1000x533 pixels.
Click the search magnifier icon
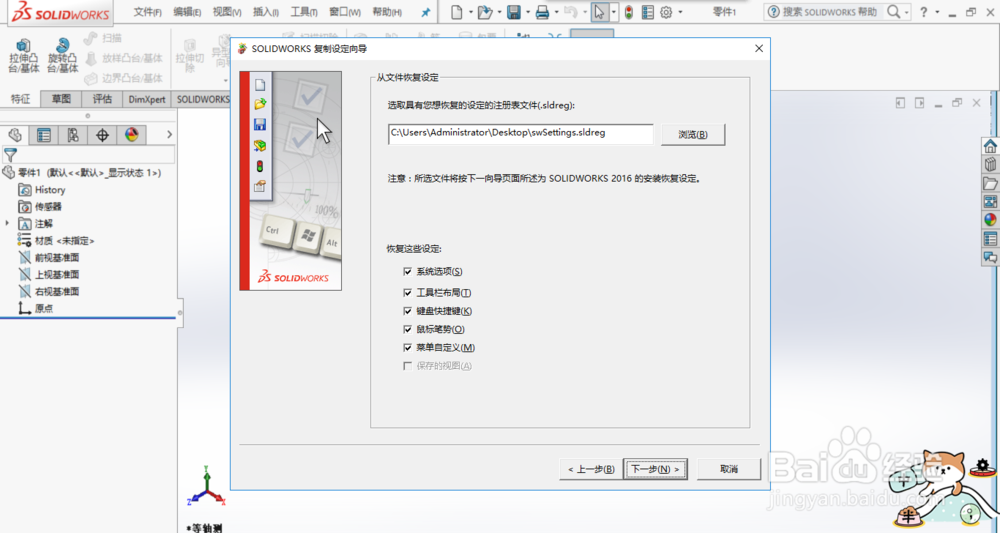[893, 11]
